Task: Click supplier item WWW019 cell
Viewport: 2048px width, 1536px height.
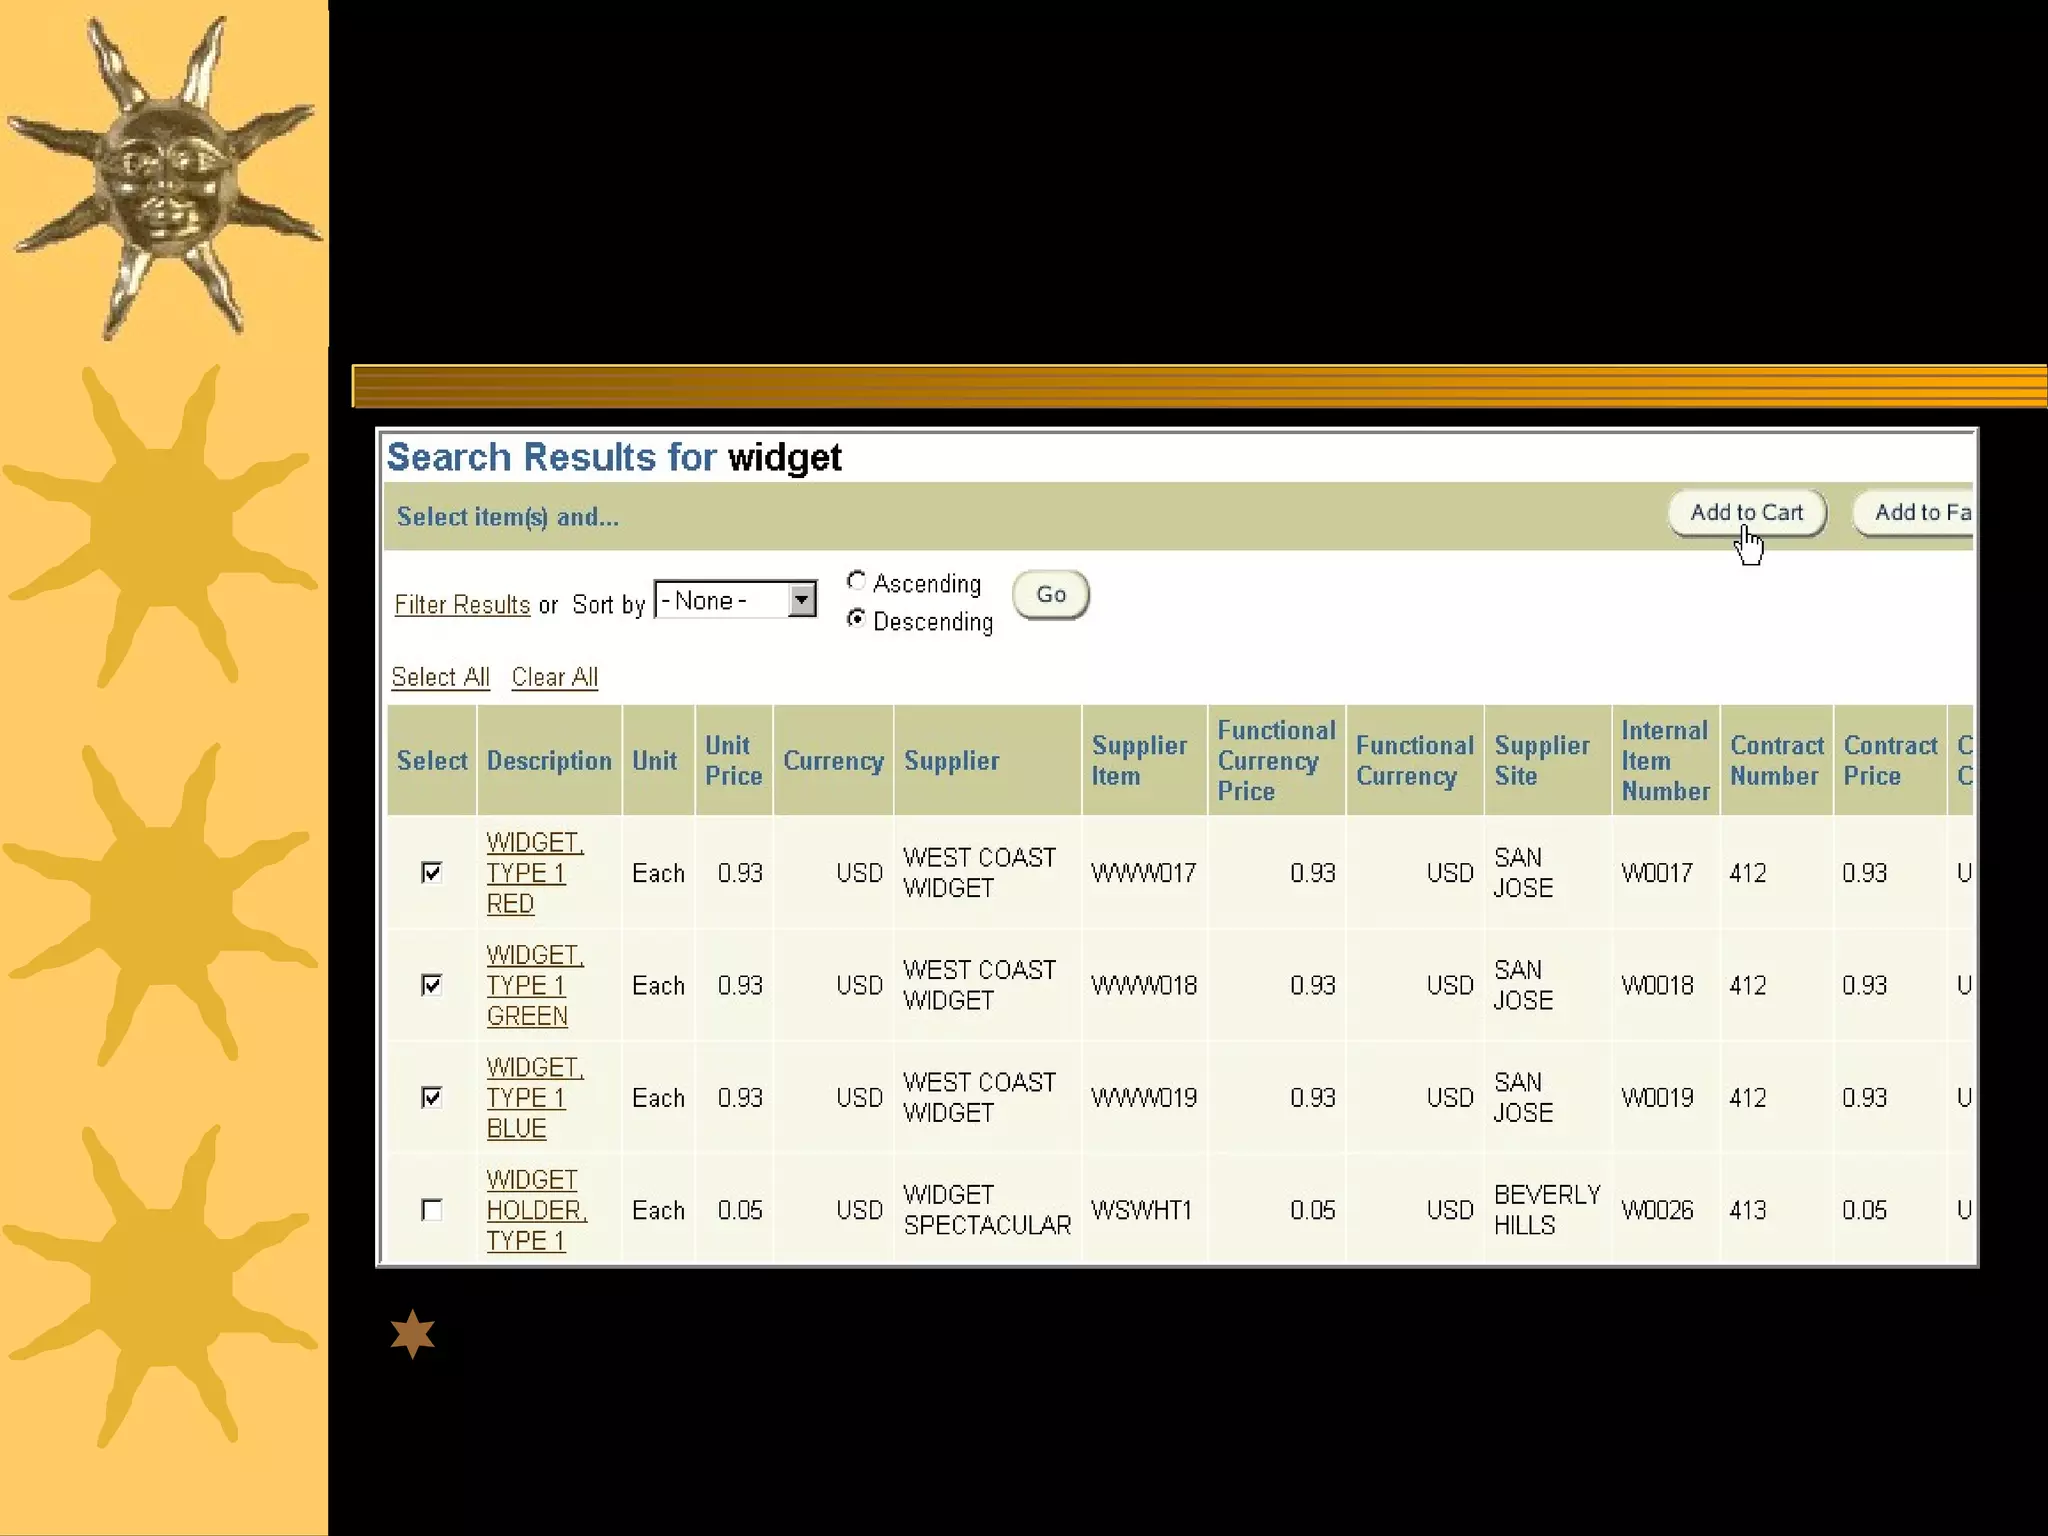Action: [x=1144, y=1098]
